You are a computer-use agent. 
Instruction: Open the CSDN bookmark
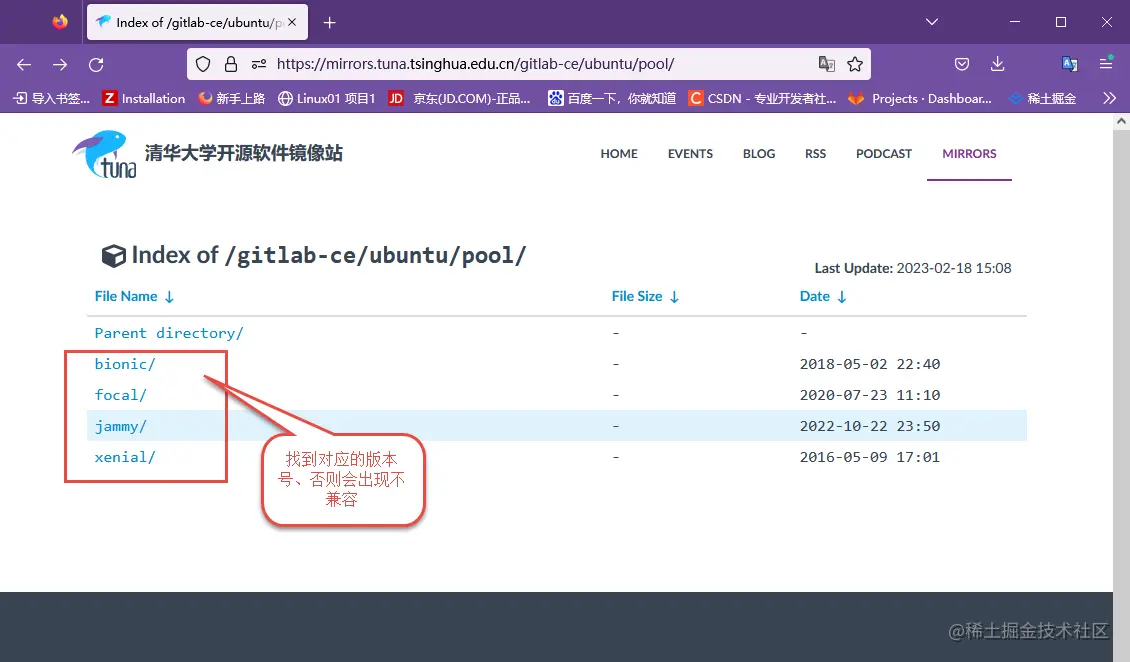(762, 98)
